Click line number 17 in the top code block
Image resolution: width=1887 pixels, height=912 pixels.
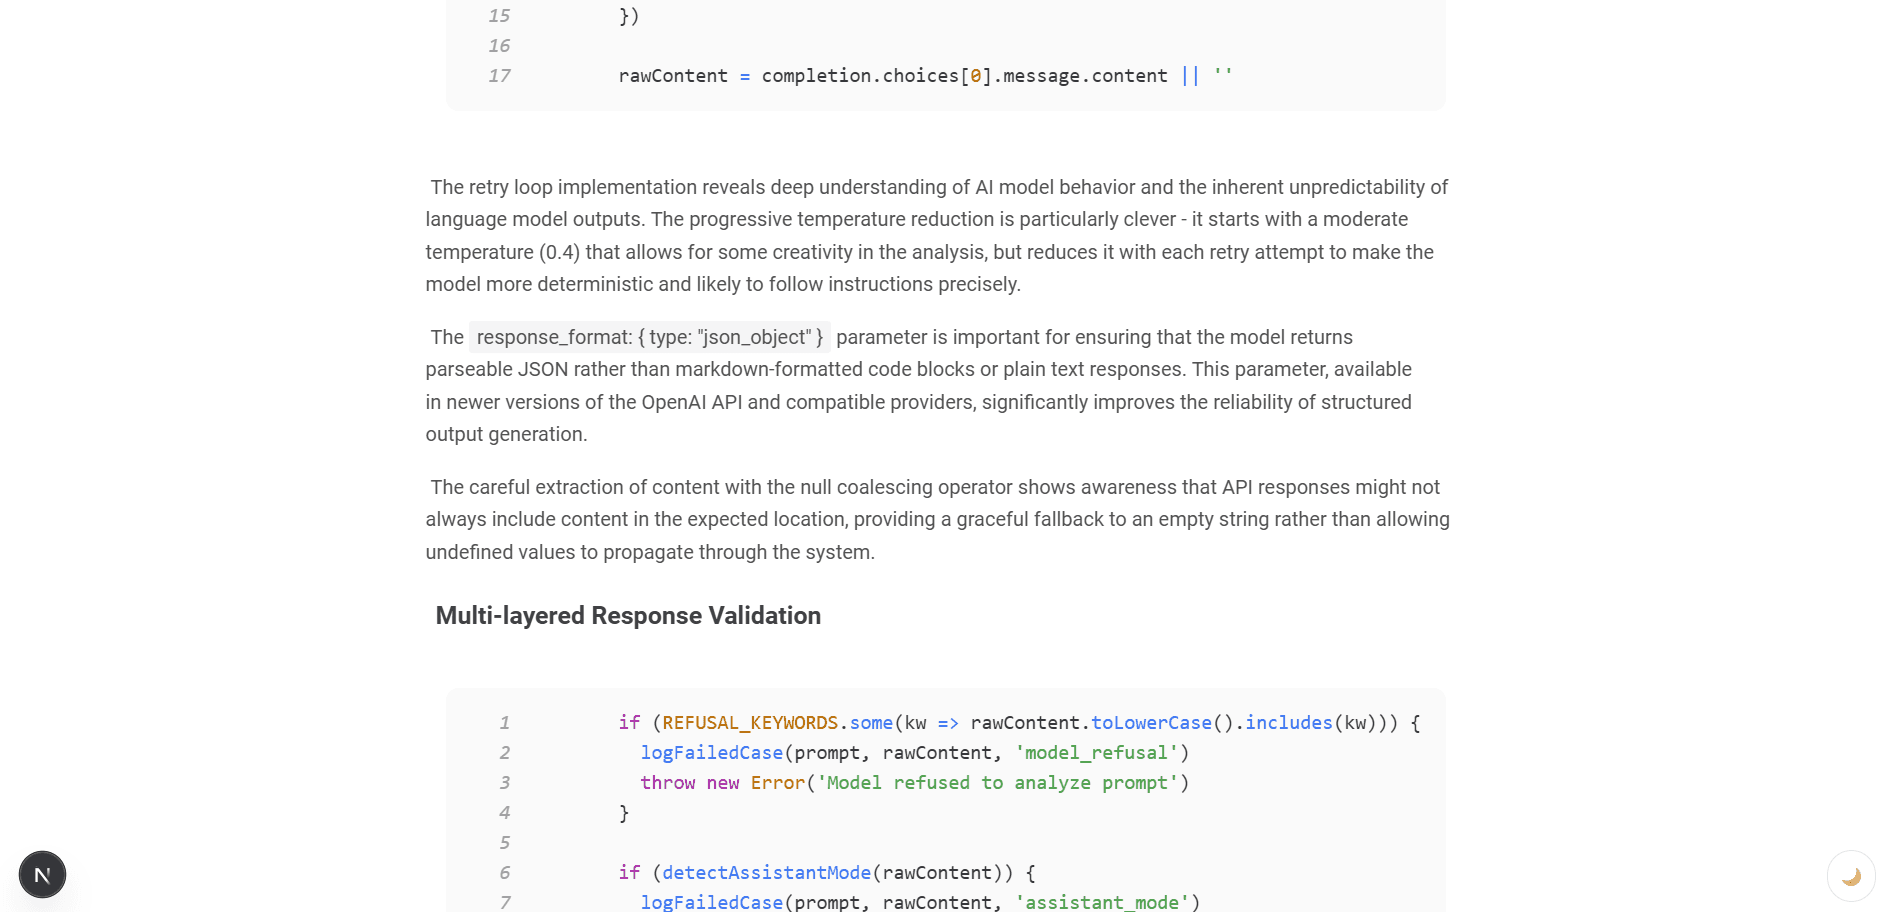tap(499, 76)
